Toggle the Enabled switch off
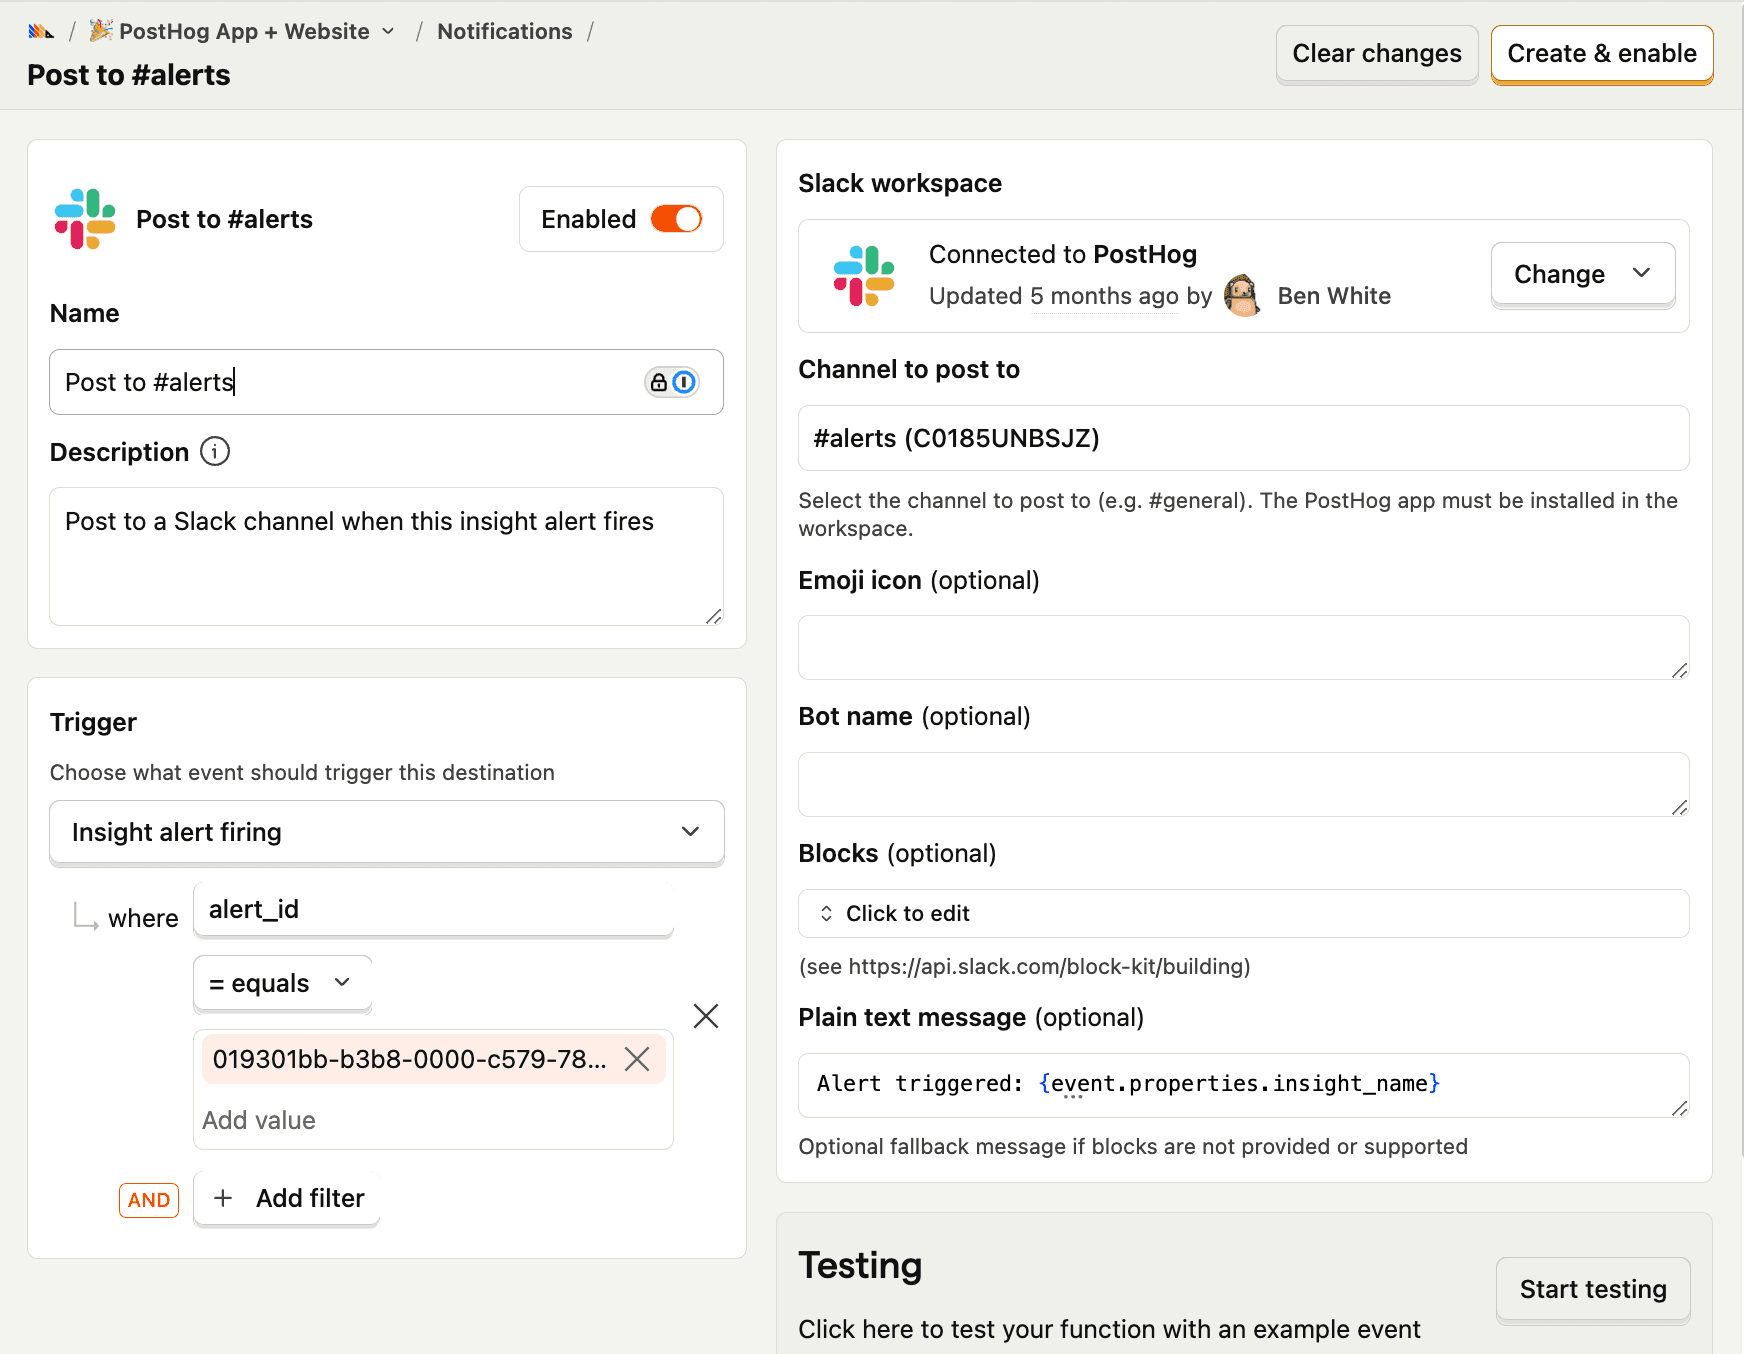 676,219
